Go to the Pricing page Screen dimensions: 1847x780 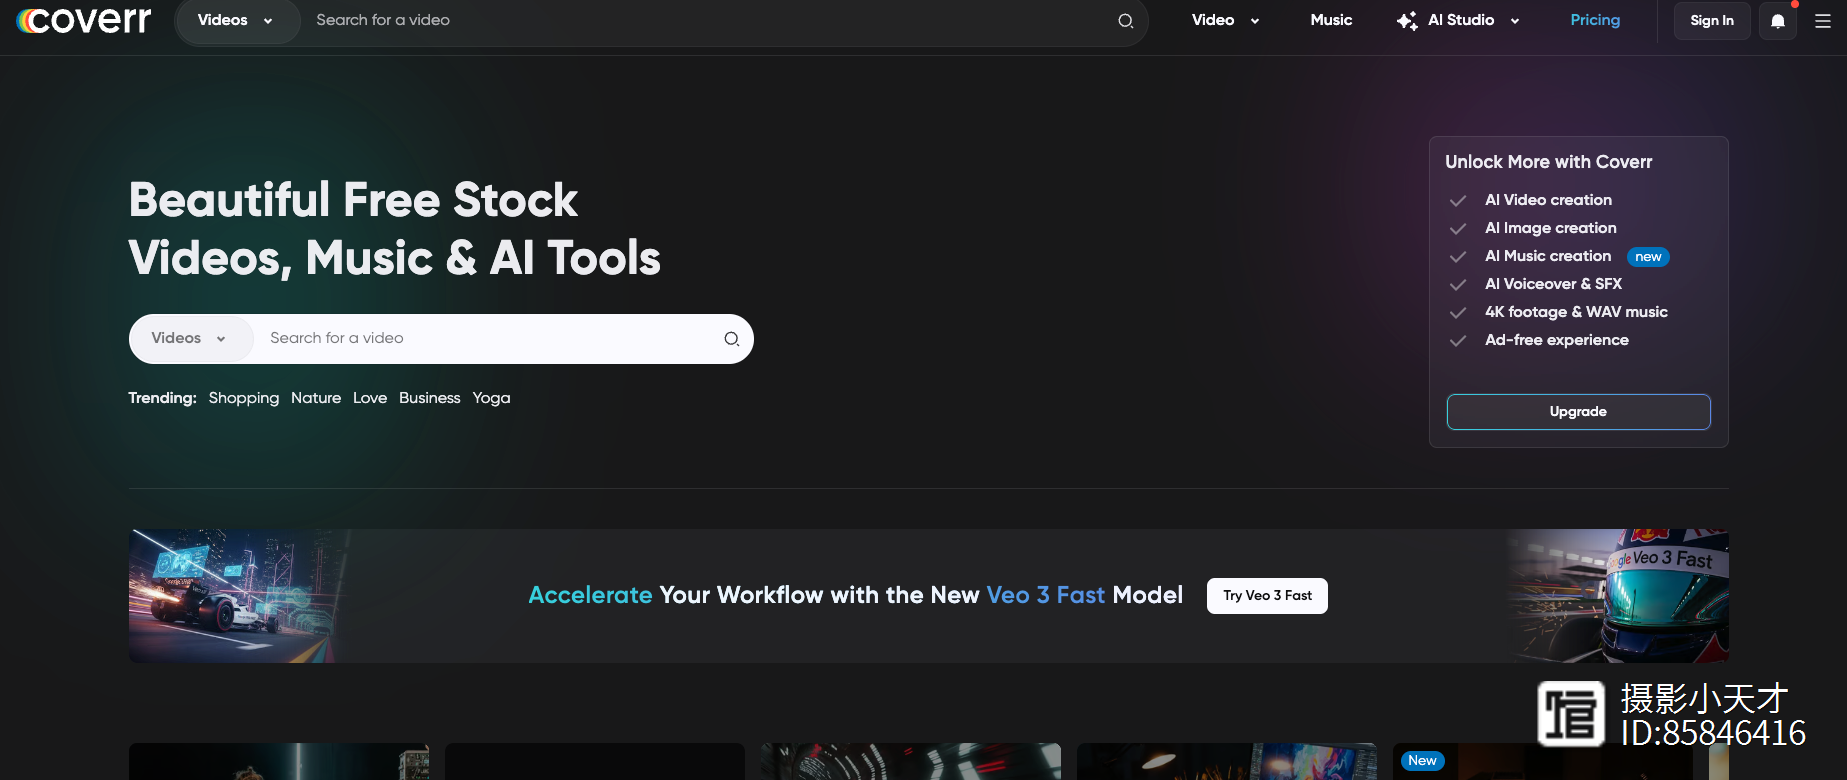pyautogui.click(x=1595, y=20)
